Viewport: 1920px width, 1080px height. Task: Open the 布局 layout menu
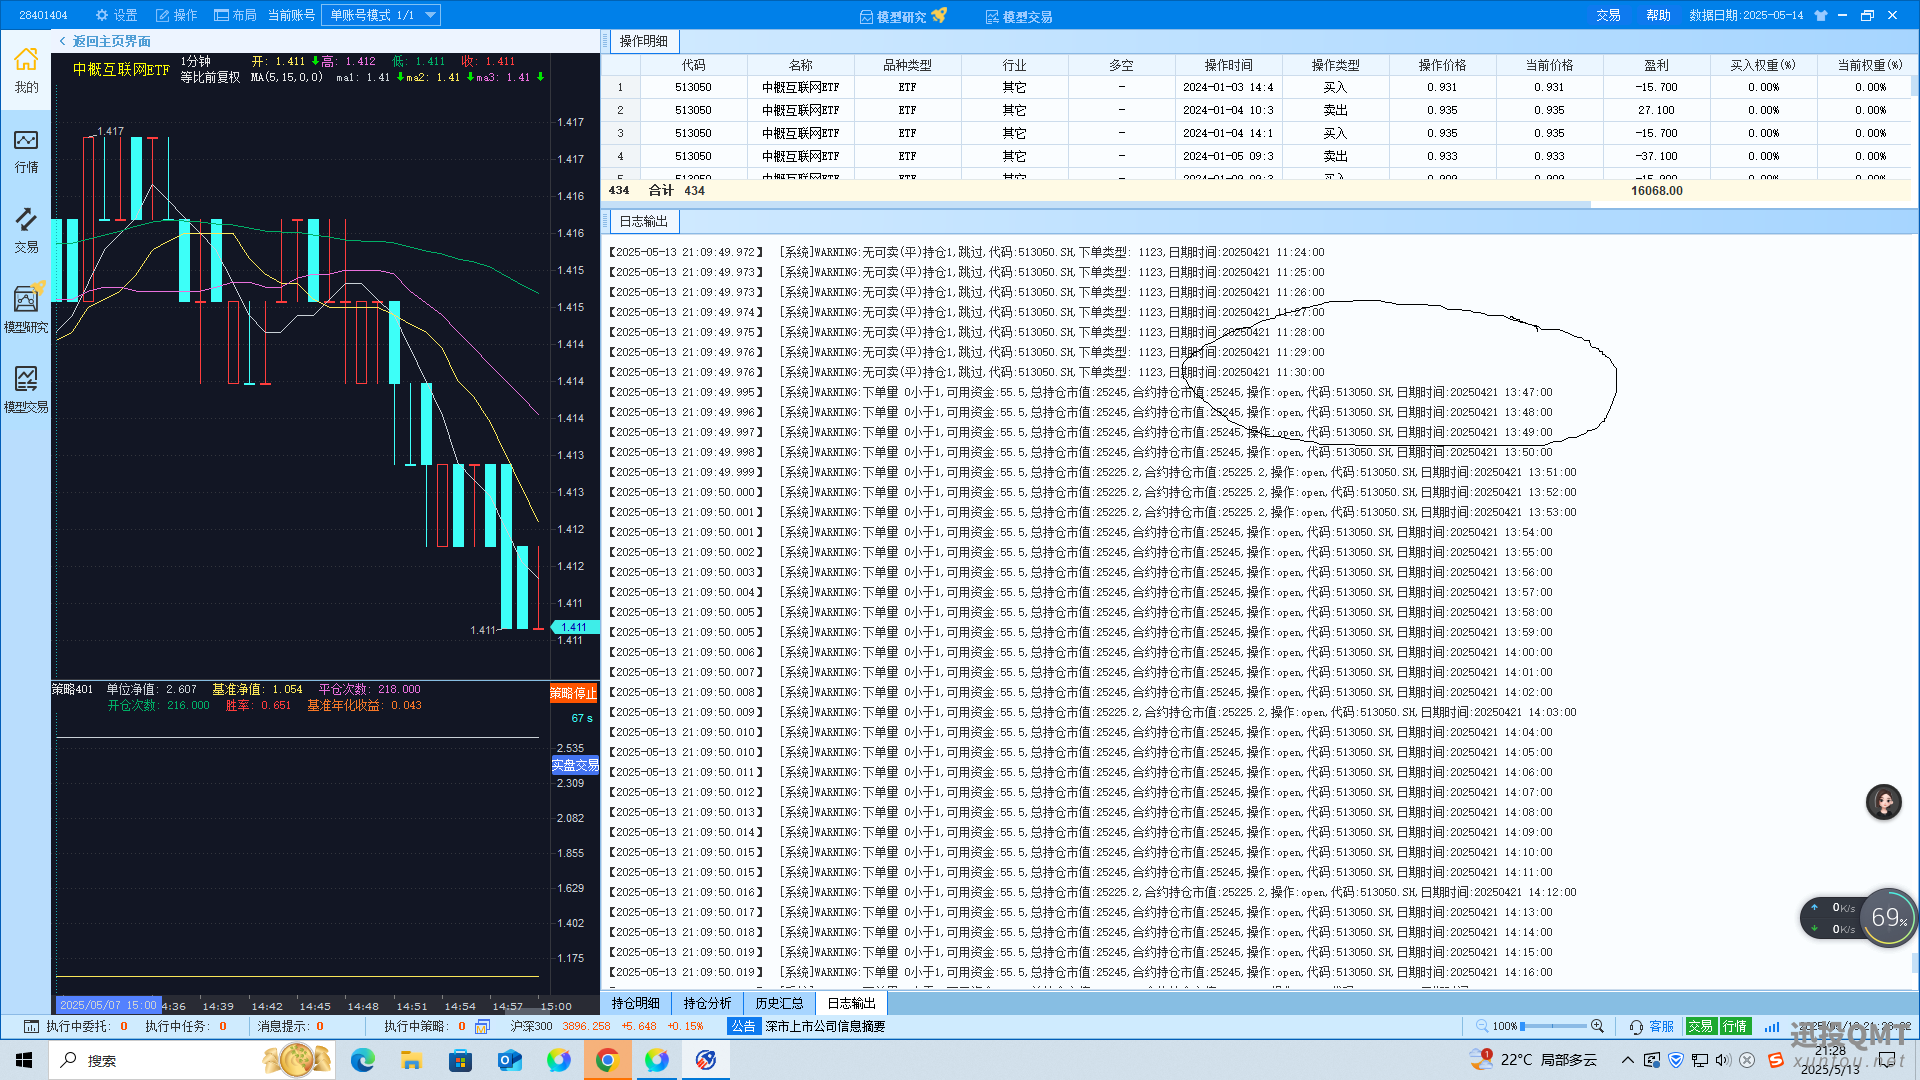[235, 15]
